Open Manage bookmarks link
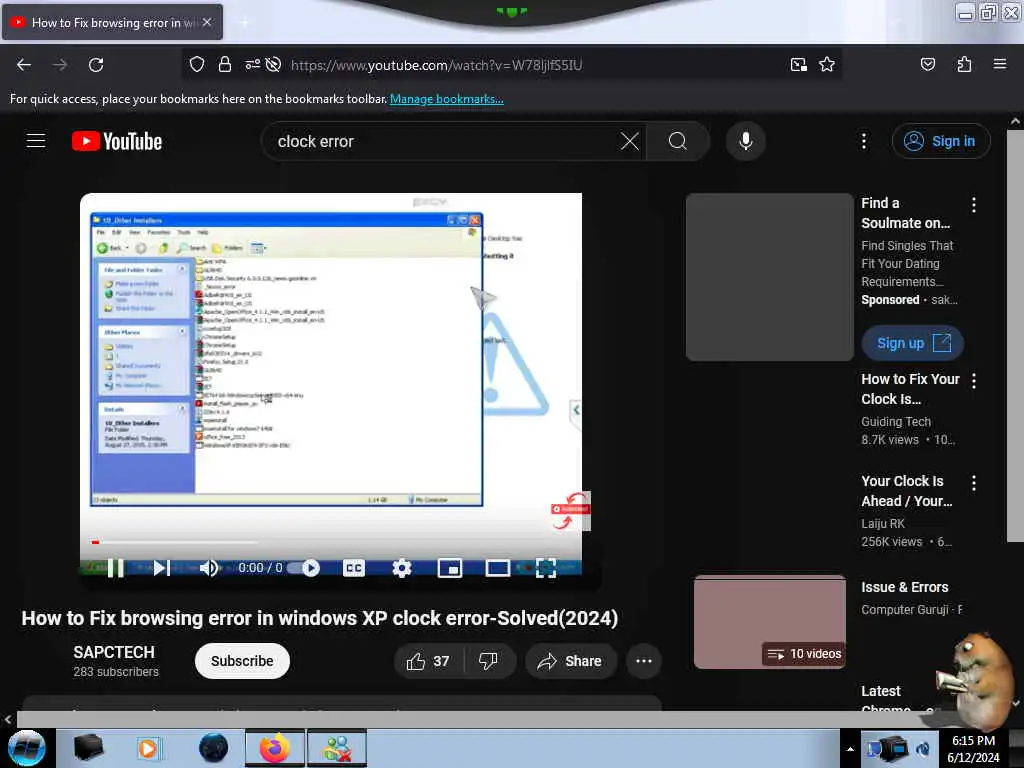This screenshot has height=768, width=1024. click(447, 99)
